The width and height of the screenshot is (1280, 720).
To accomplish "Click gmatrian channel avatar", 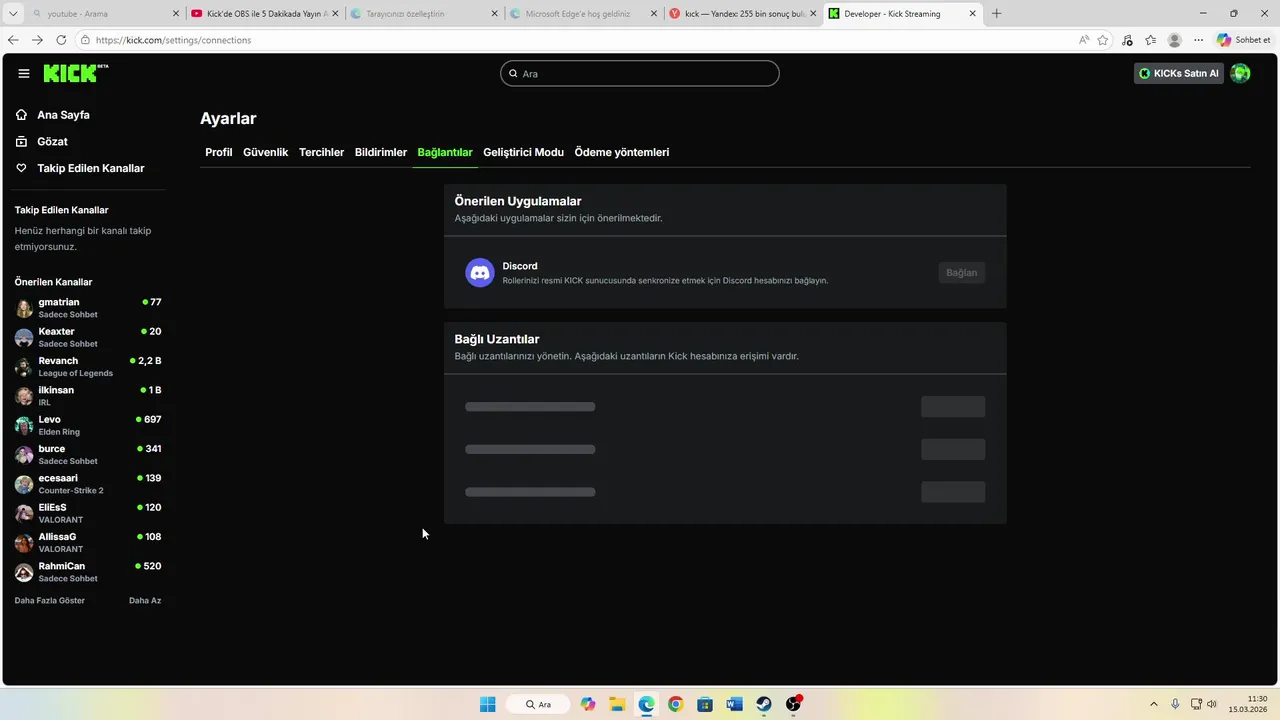I will pos(24,308).
